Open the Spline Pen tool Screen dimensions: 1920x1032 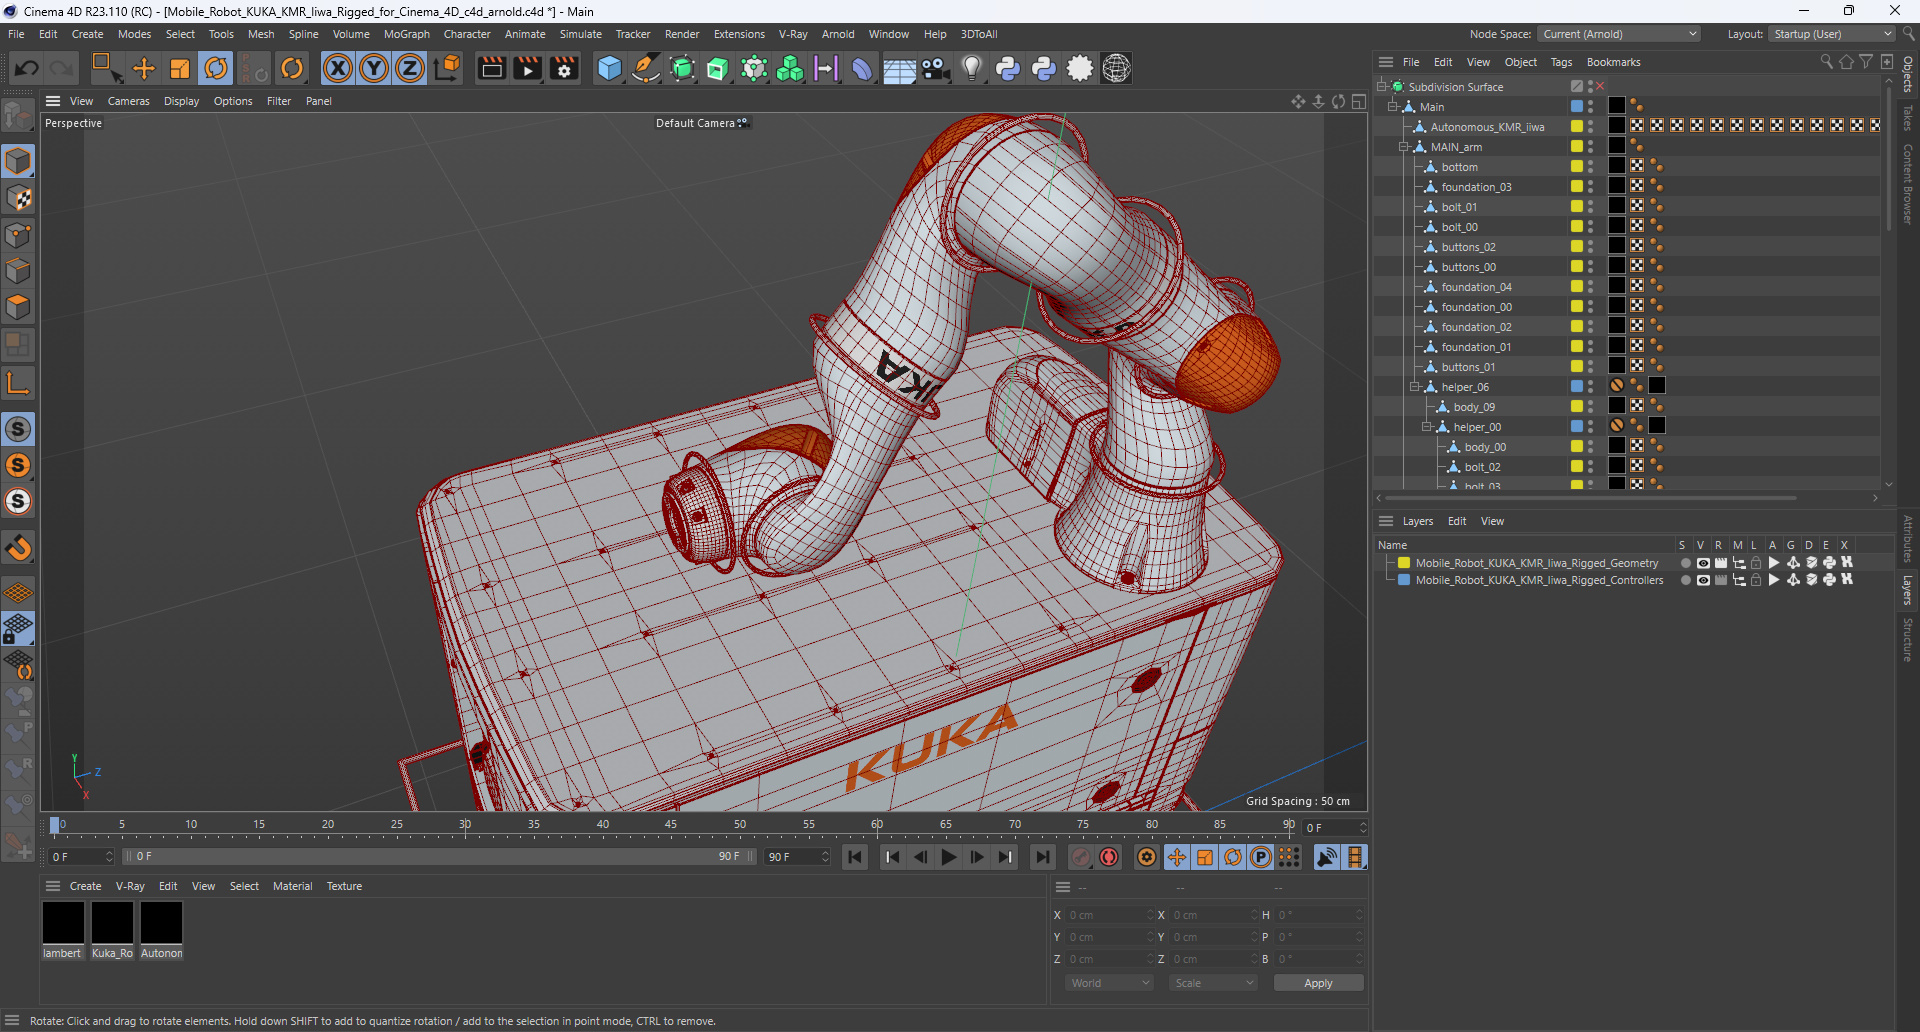click(x=646, y=68)
